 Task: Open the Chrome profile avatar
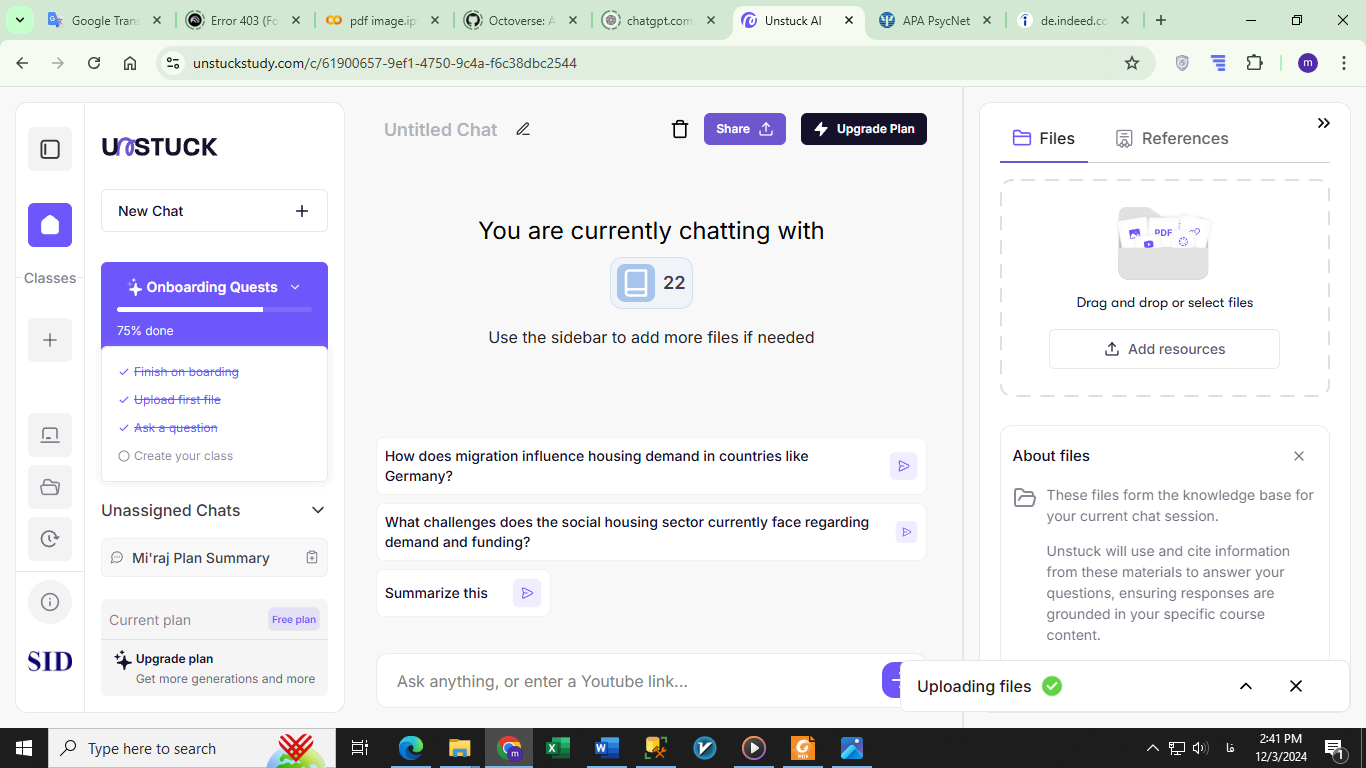click(1308, 63)
